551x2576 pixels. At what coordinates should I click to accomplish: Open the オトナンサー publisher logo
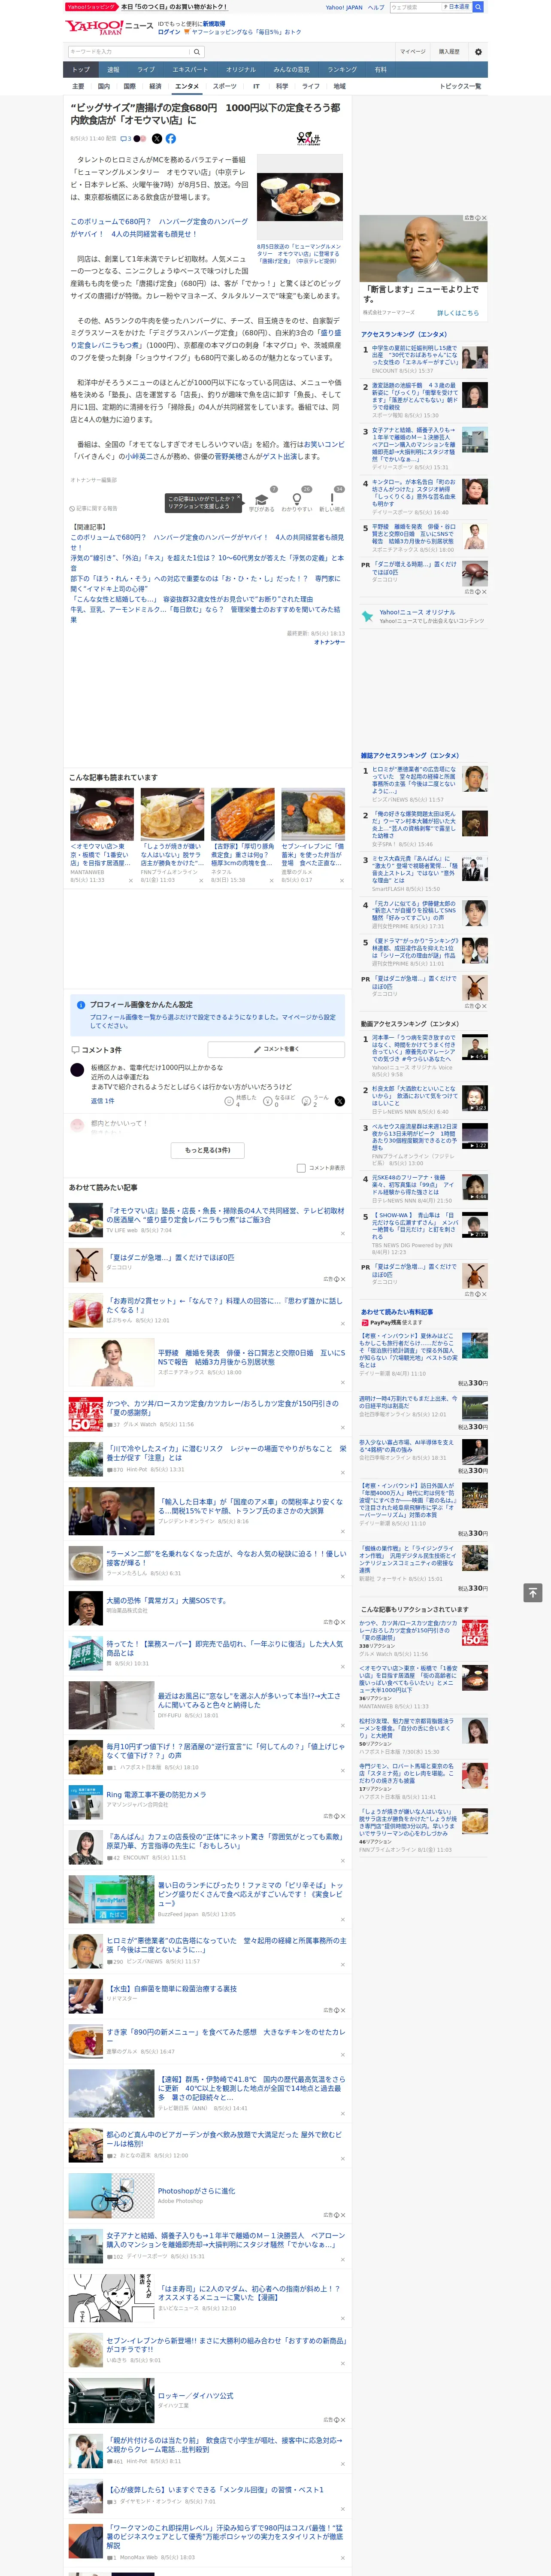308,139
